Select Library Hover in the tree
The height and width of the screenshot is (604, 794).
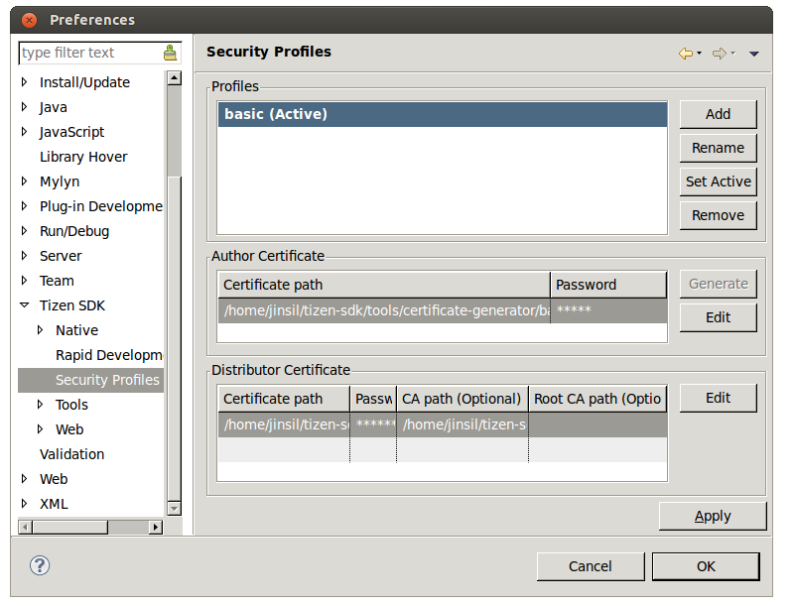coord(83,157)
